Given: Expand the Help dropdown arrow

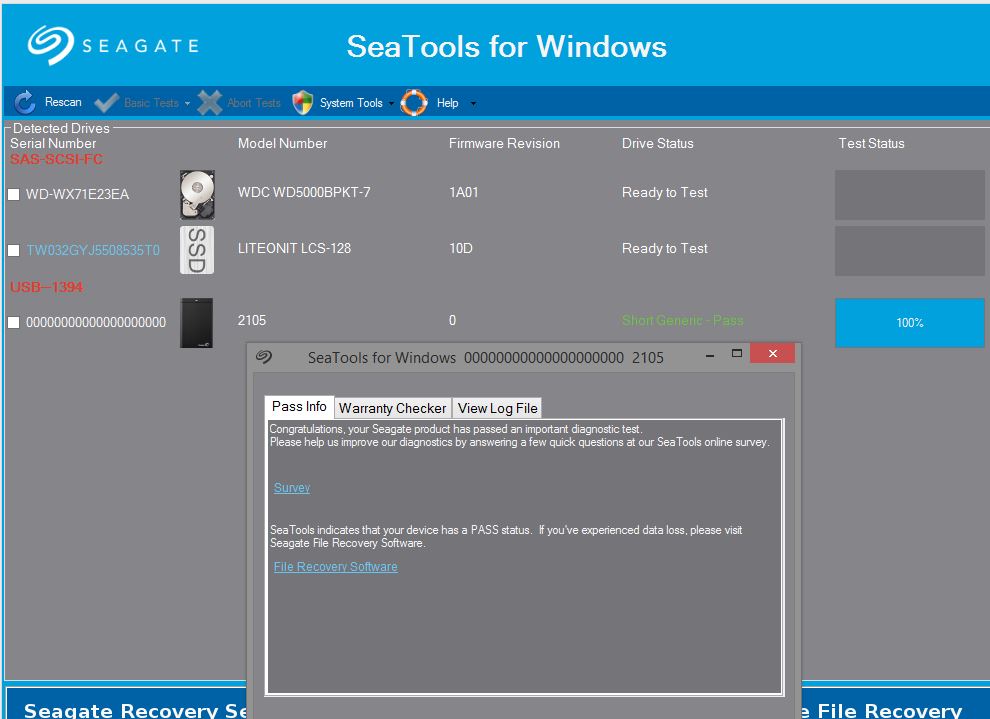Looking at the screenshot, I should click(x=474, y=104).
